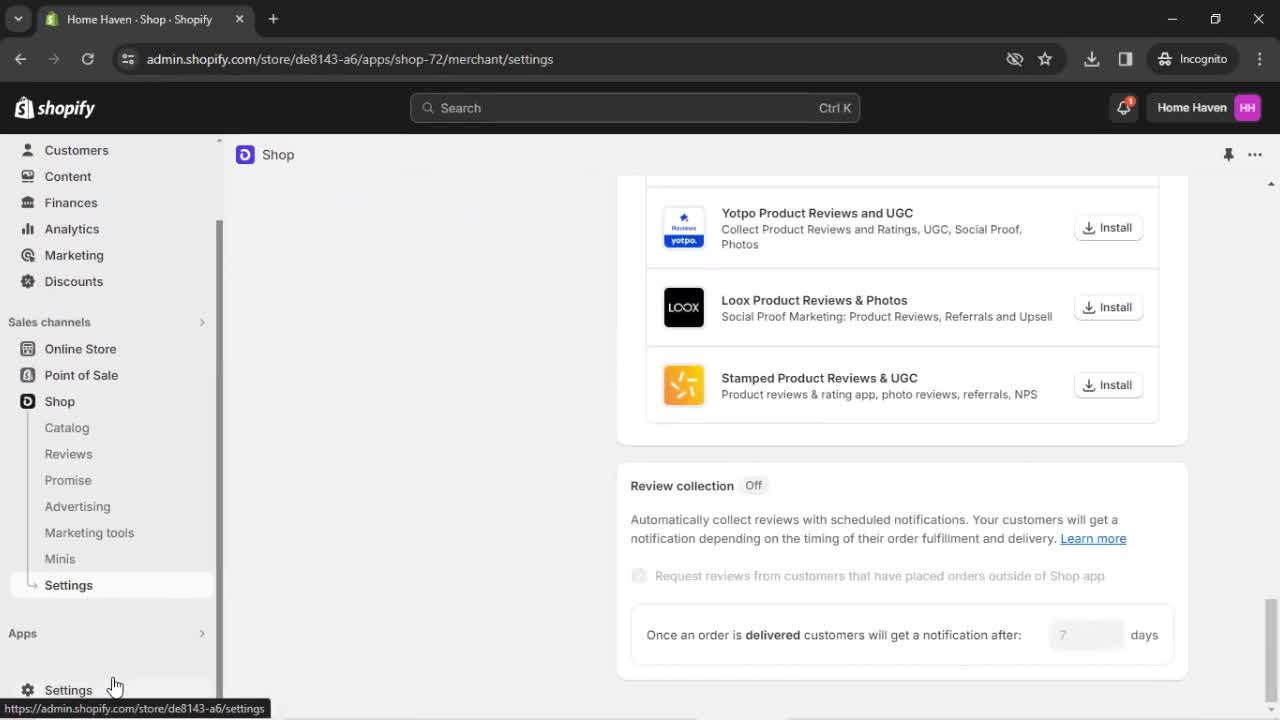This screenshot has height=720, width=1280.
Task: Click the Incognito indicator
Action: tap(1192, 59)
